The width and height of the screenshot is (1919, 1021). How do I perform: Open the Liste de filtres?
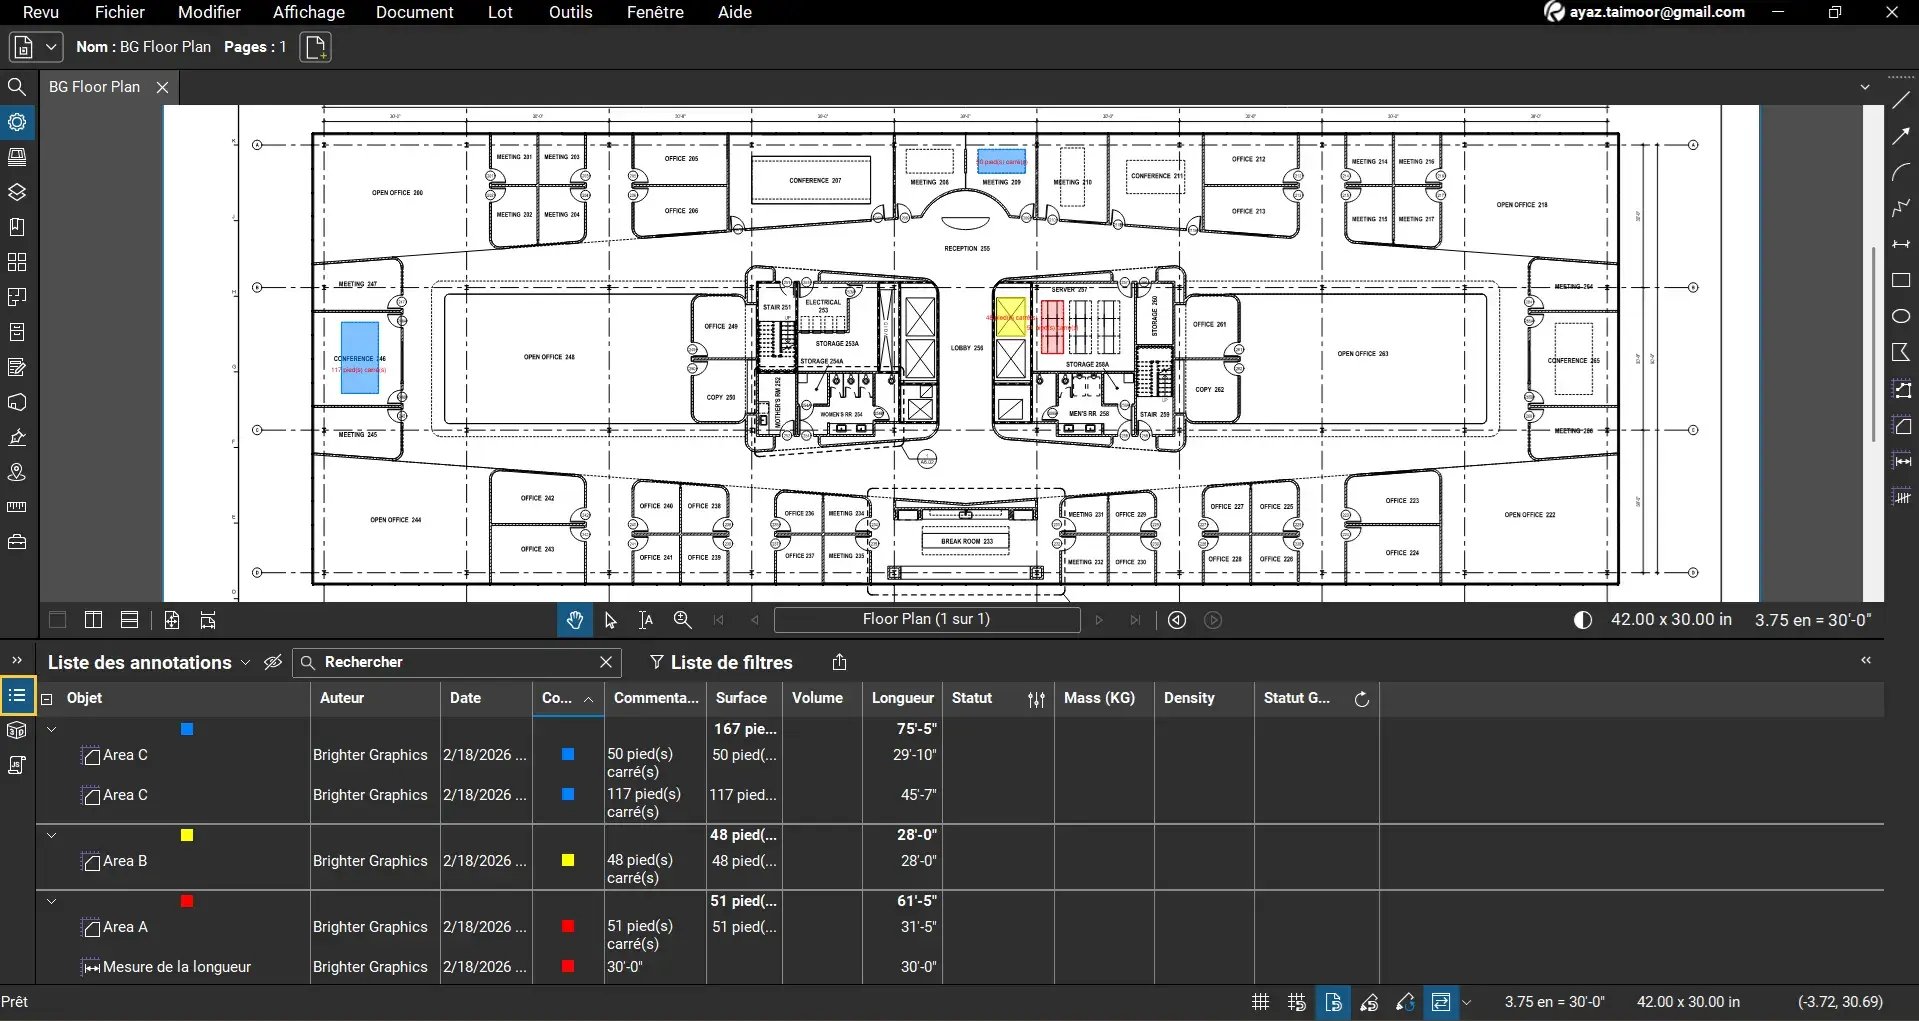pyautogui.click(x=722, y=662)
